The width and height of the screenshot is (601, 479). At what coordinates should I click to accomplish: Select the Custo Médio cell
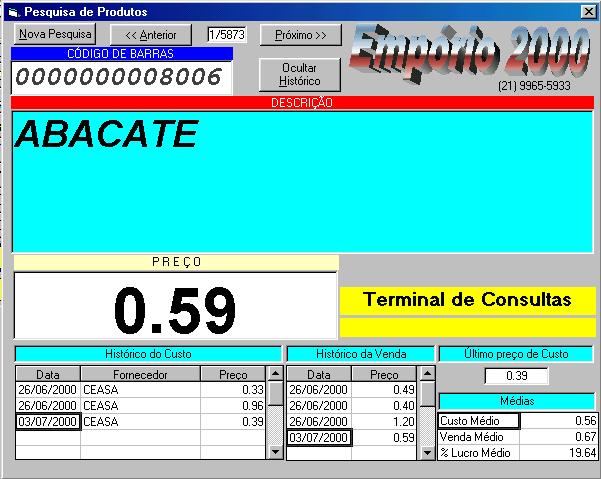479,421
